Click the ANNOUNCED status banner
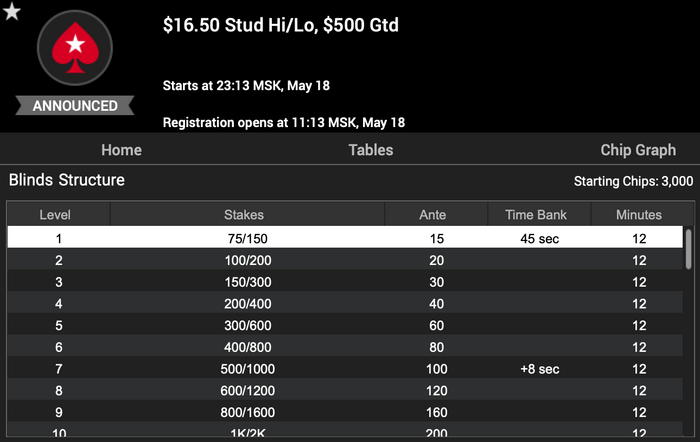This screenshot has height=442, width=700. tap(75, 106)
